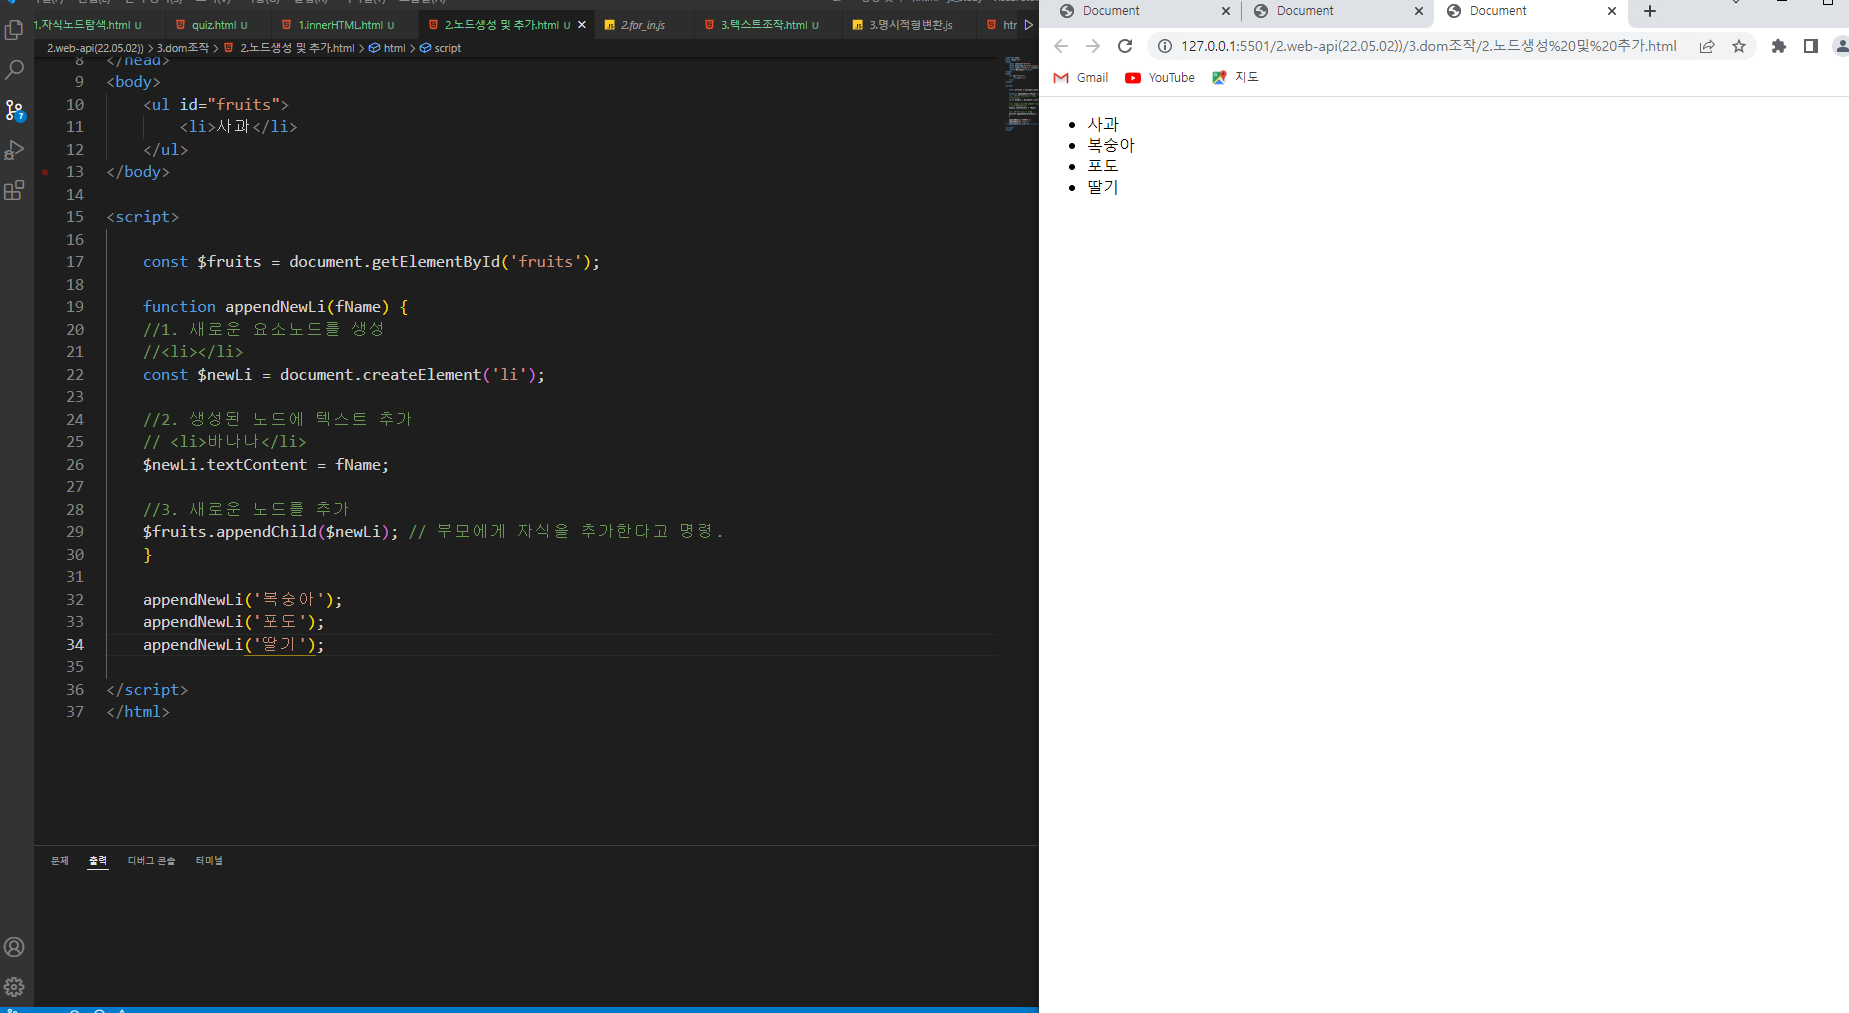Open the 디버그 콘솔 panel tab
The height and width of the screenshot is (1013, 1849).
click(151, 861)
